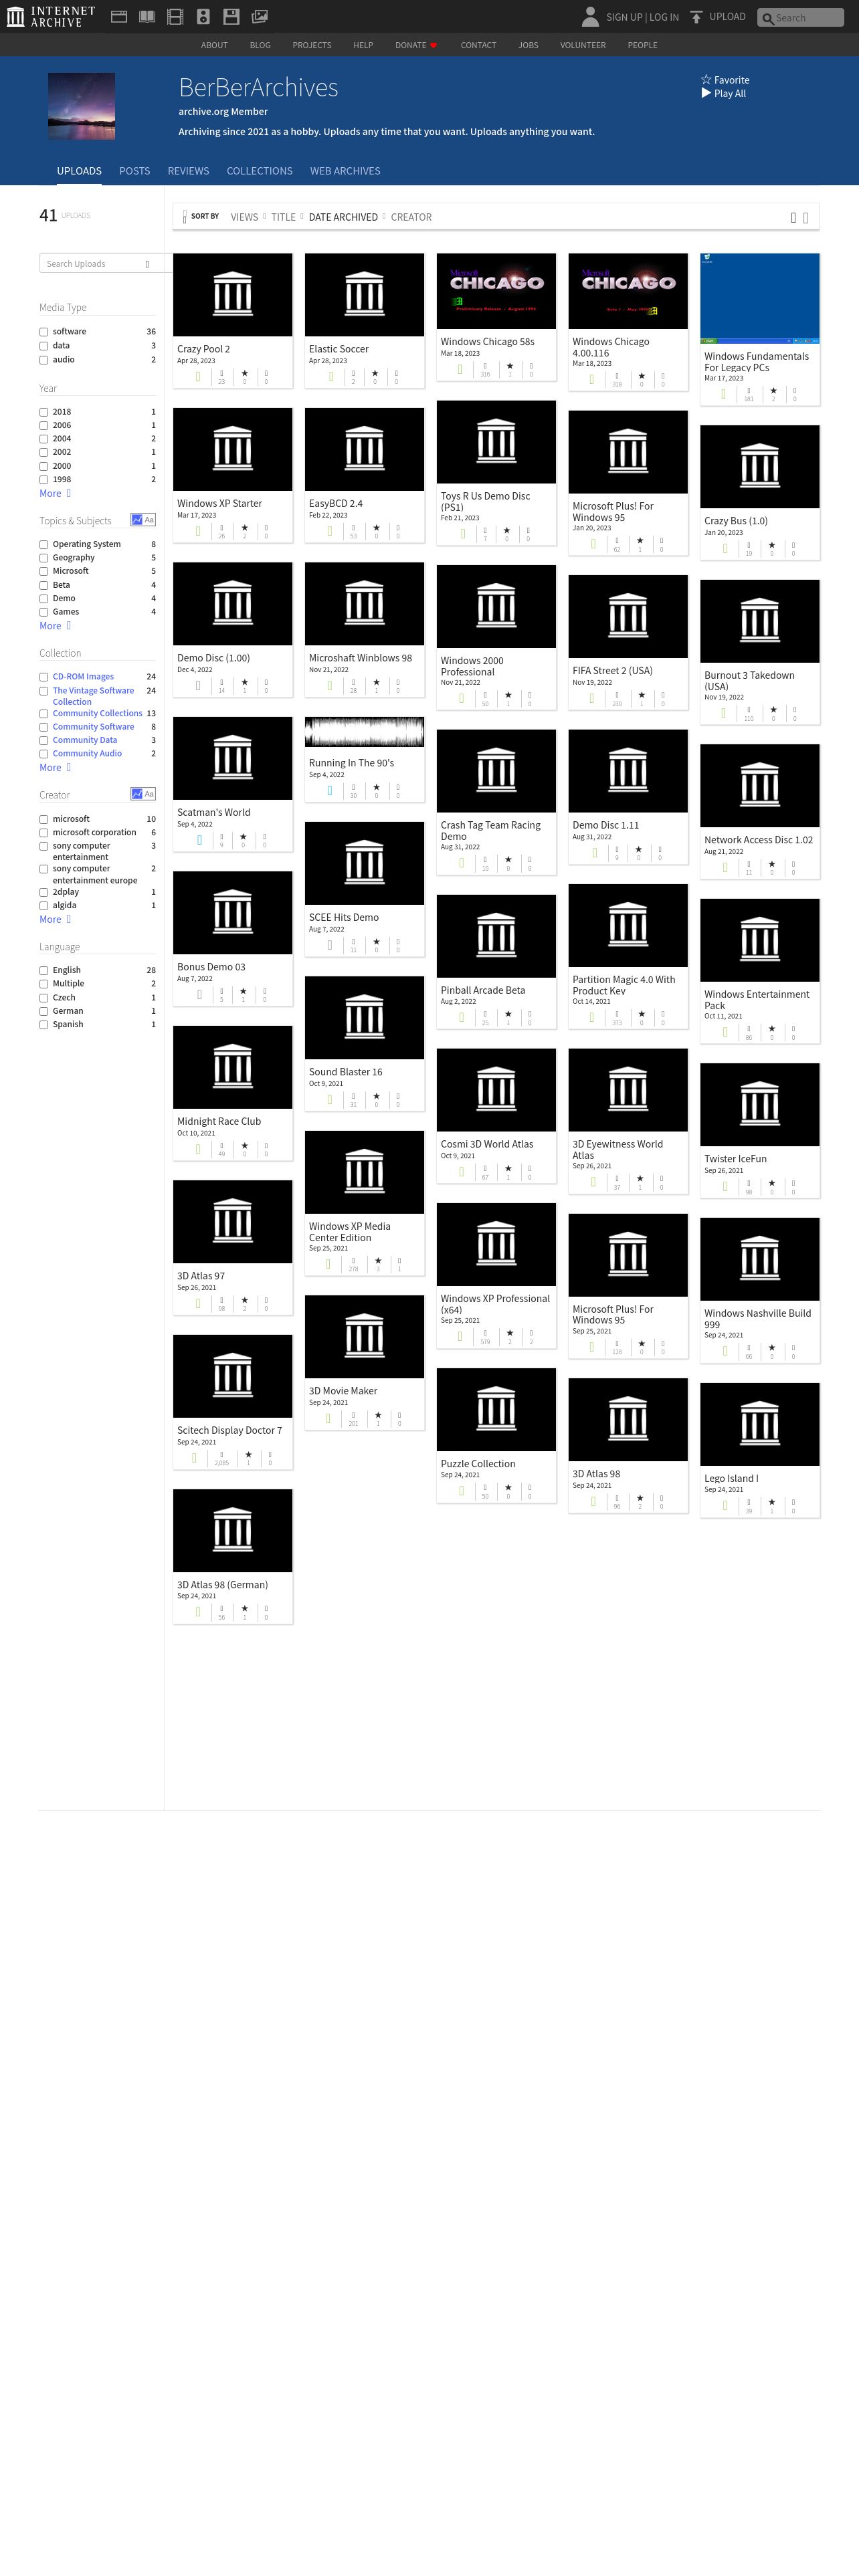Expand More under Creator filters

(55, 919)
